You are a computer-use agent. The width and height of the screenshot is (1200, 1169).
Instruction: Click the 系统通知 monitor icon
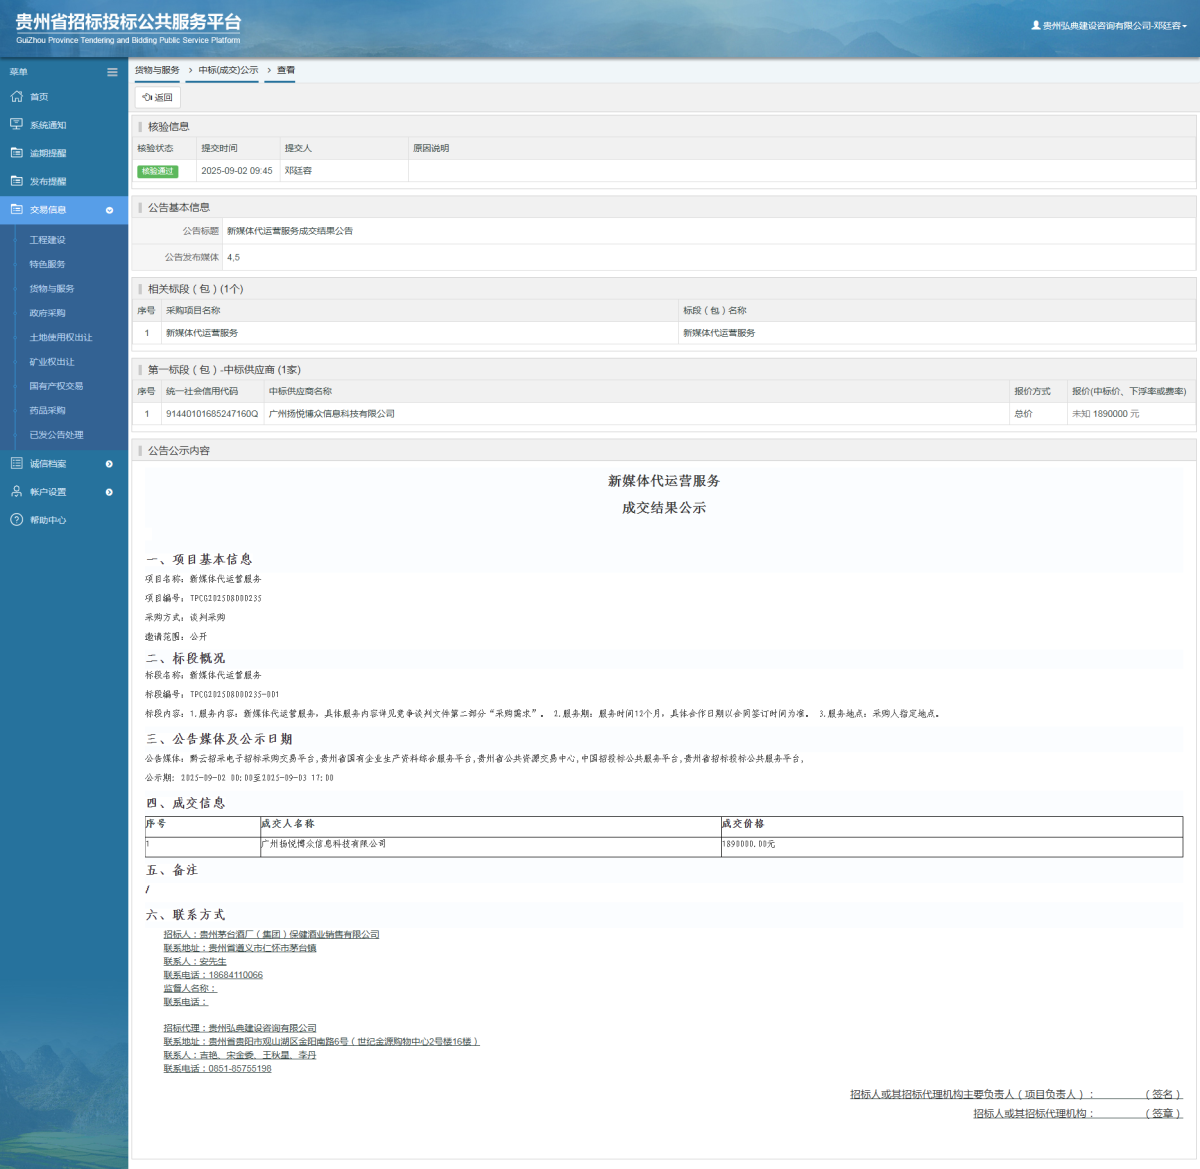click(16, 125)
